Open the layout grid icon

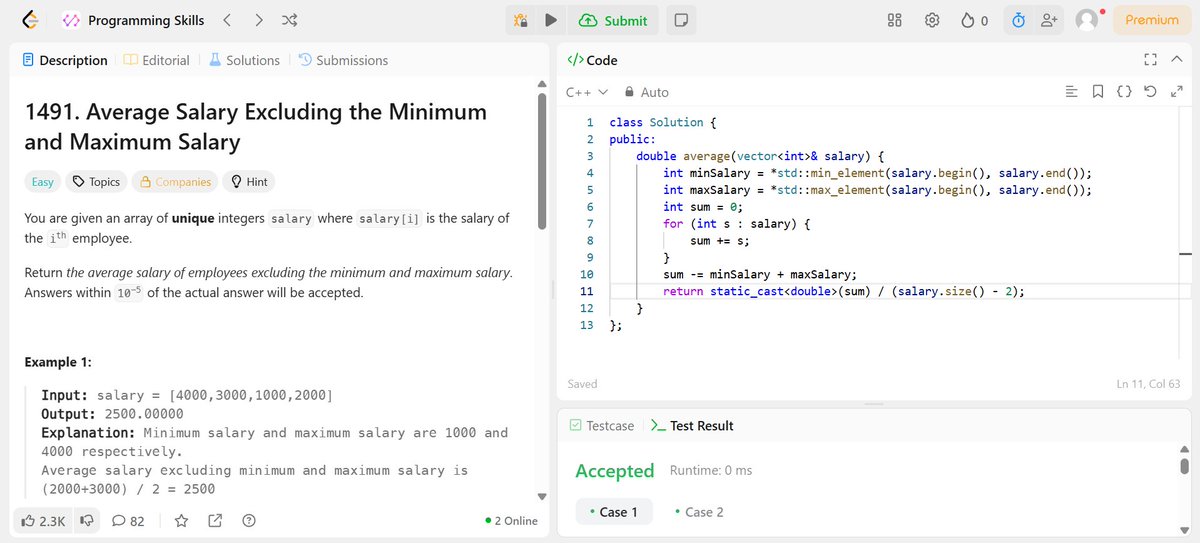(895, 20)
